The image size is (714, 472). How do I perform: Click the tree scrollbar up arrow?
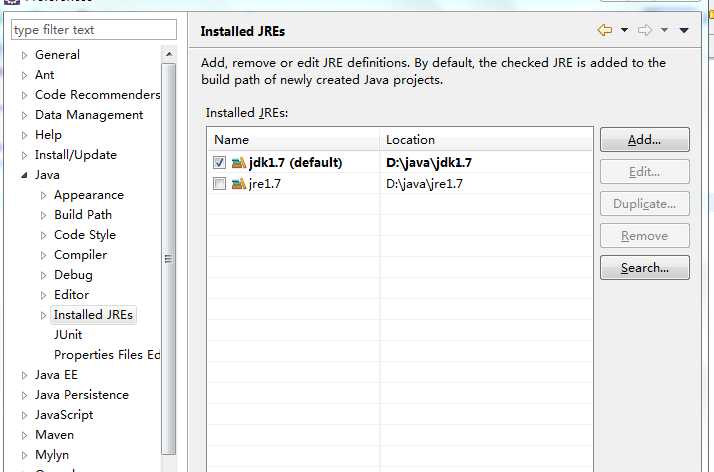(x=169, y=54)
